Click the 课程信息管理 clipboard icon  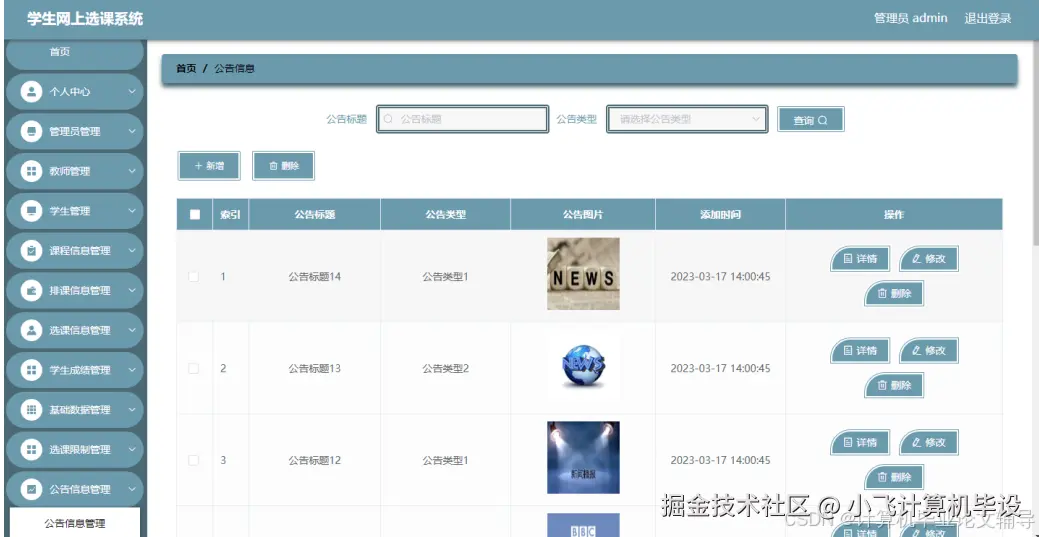pos(31,251)
